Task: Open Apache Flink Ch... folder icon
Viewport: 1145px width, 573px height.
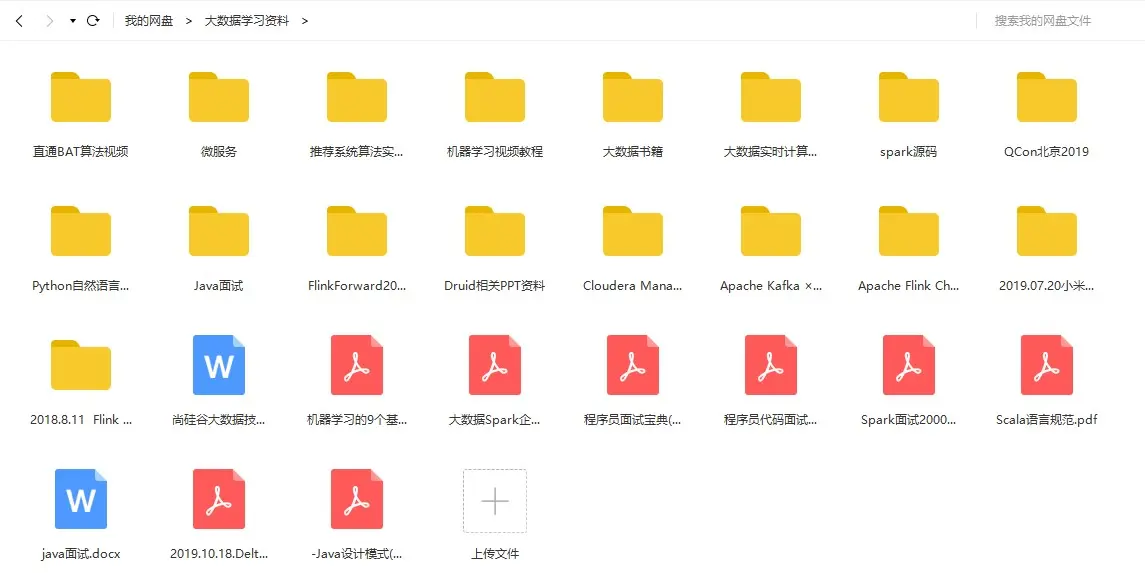Action: pyautogui.click(x=908, y=231)
